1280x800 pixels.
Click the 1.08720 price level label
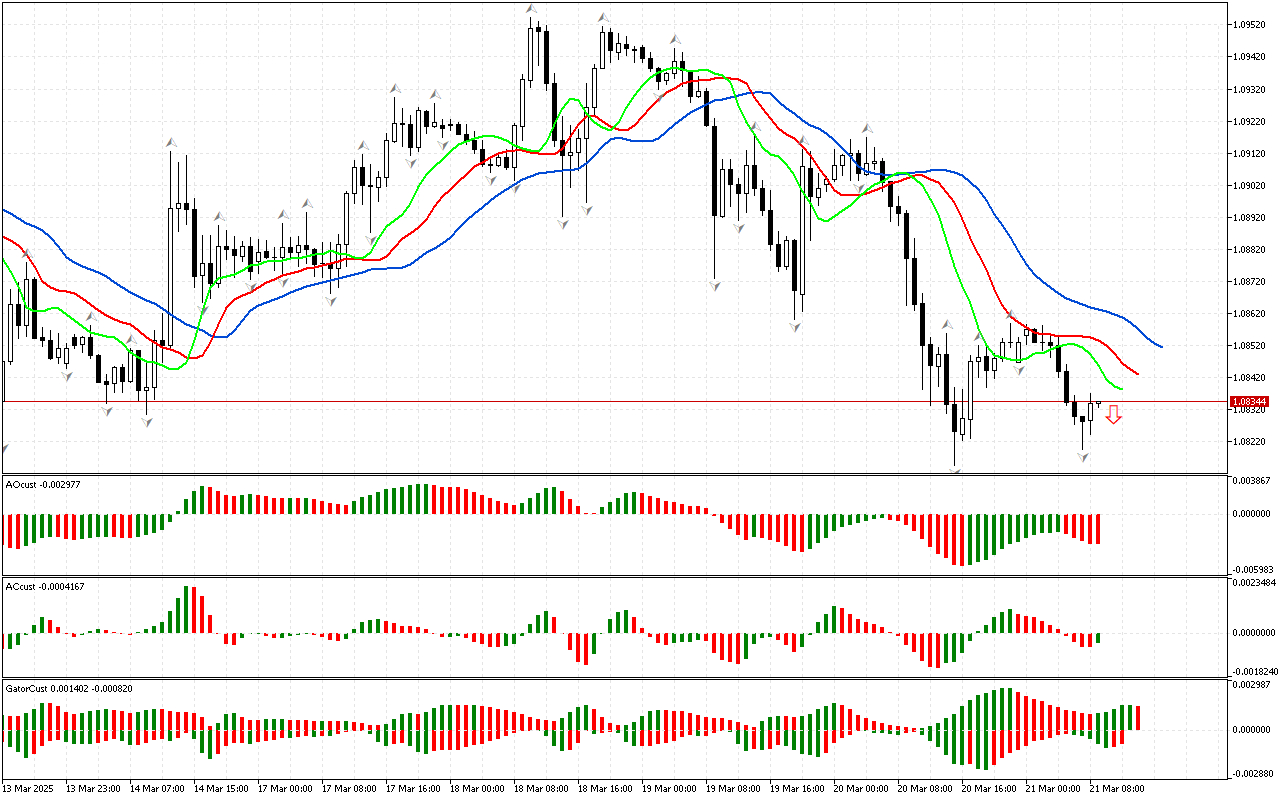point(1250,281)
